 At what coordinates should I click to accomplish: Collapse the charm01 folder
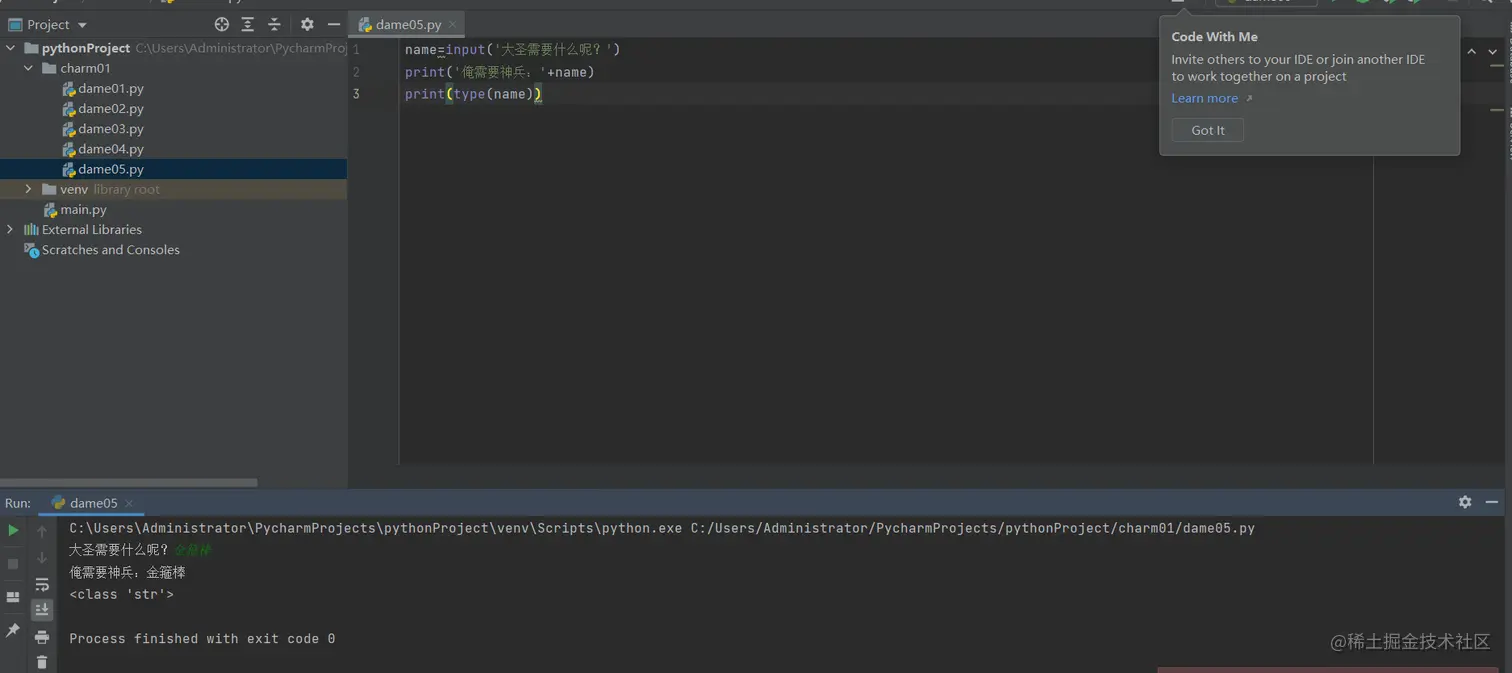(x=29, y=68)
